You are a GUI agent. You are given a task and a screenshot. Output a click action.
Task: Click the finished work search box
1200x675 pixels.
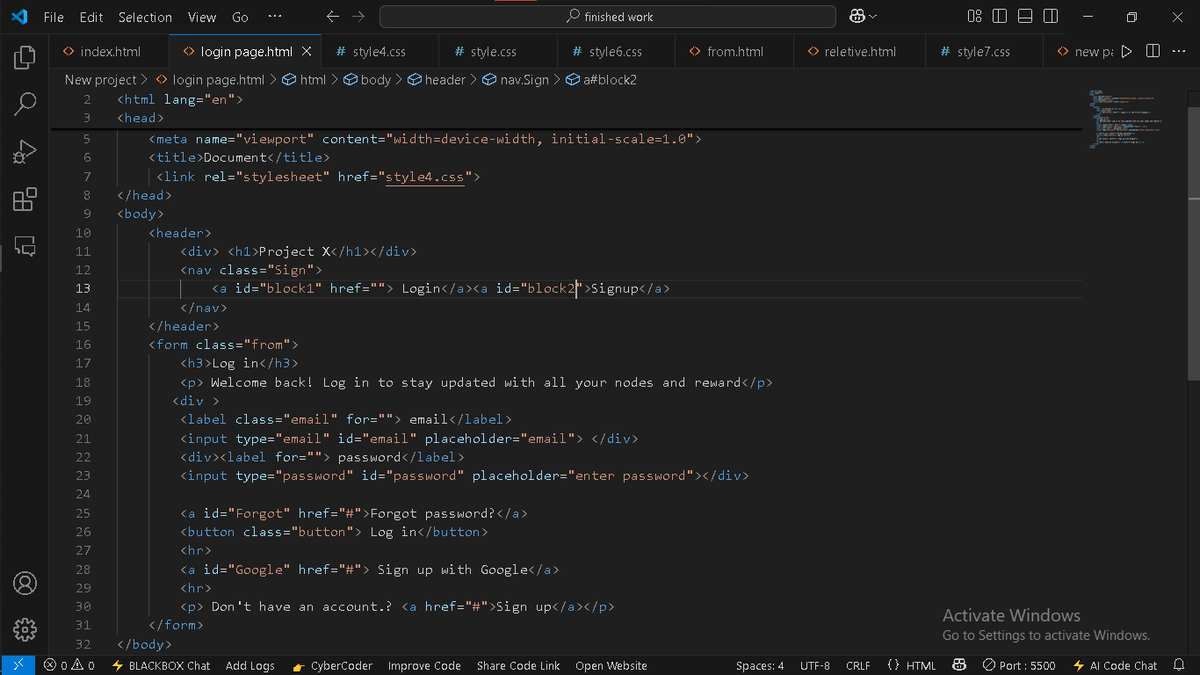click(x=608, y=17)
